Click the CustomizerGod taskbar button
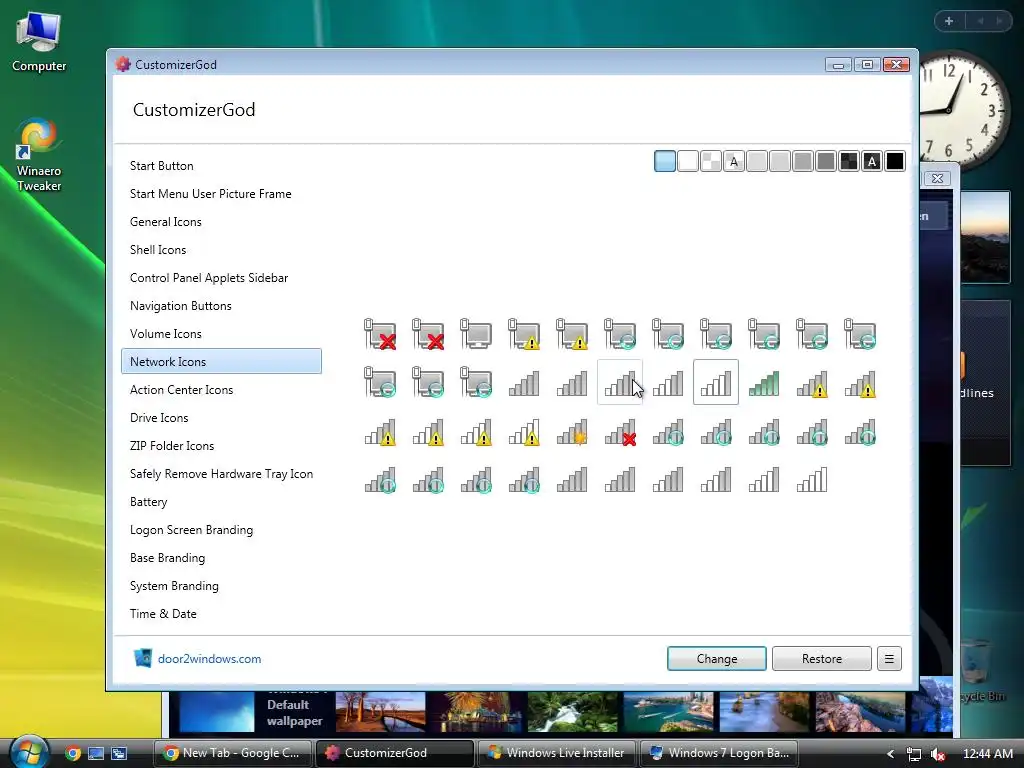 click(x=395, y=753)
